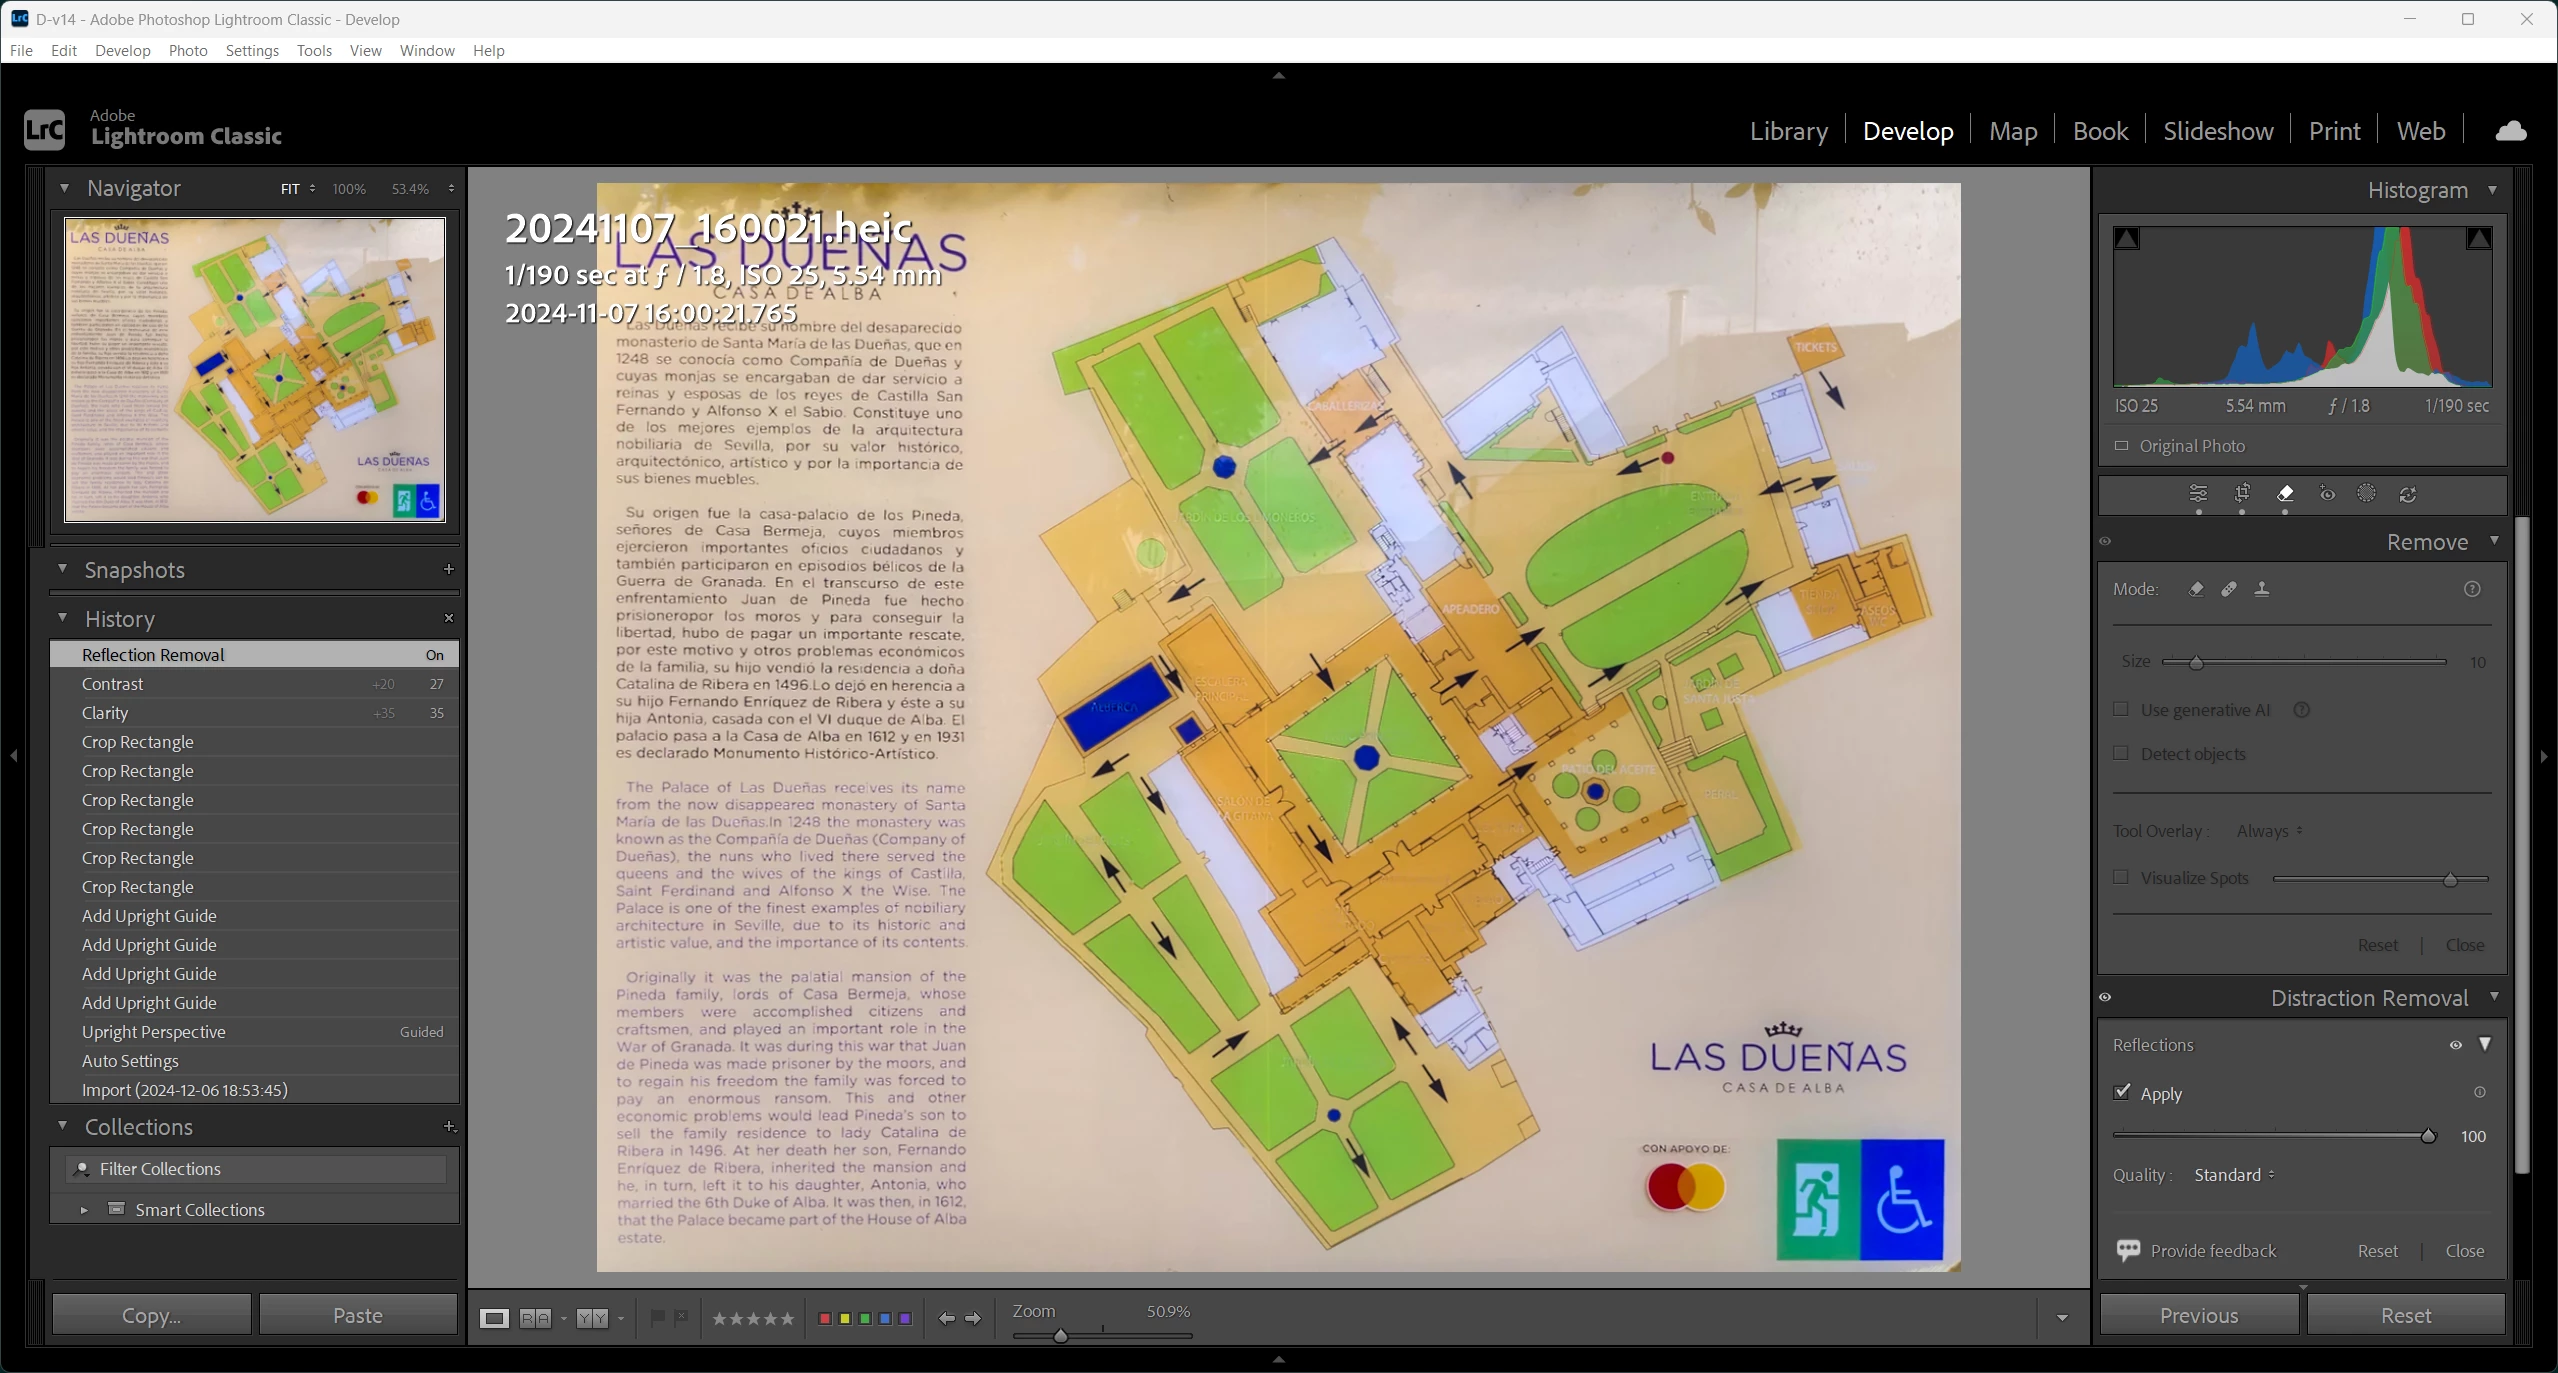Image resolution: width=2558 pixels, height=1373 pixels.
Task: Enable Visualize Spots checkbox
Action: pos(2121,877)
